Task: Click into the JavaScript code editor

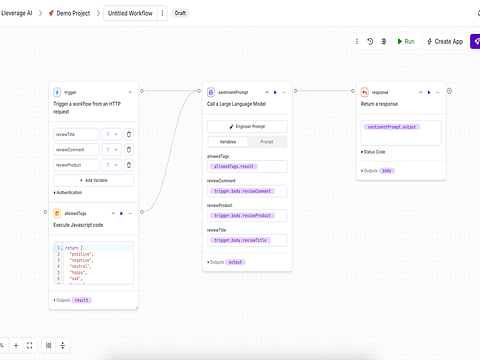Action: tap(93, 263)
